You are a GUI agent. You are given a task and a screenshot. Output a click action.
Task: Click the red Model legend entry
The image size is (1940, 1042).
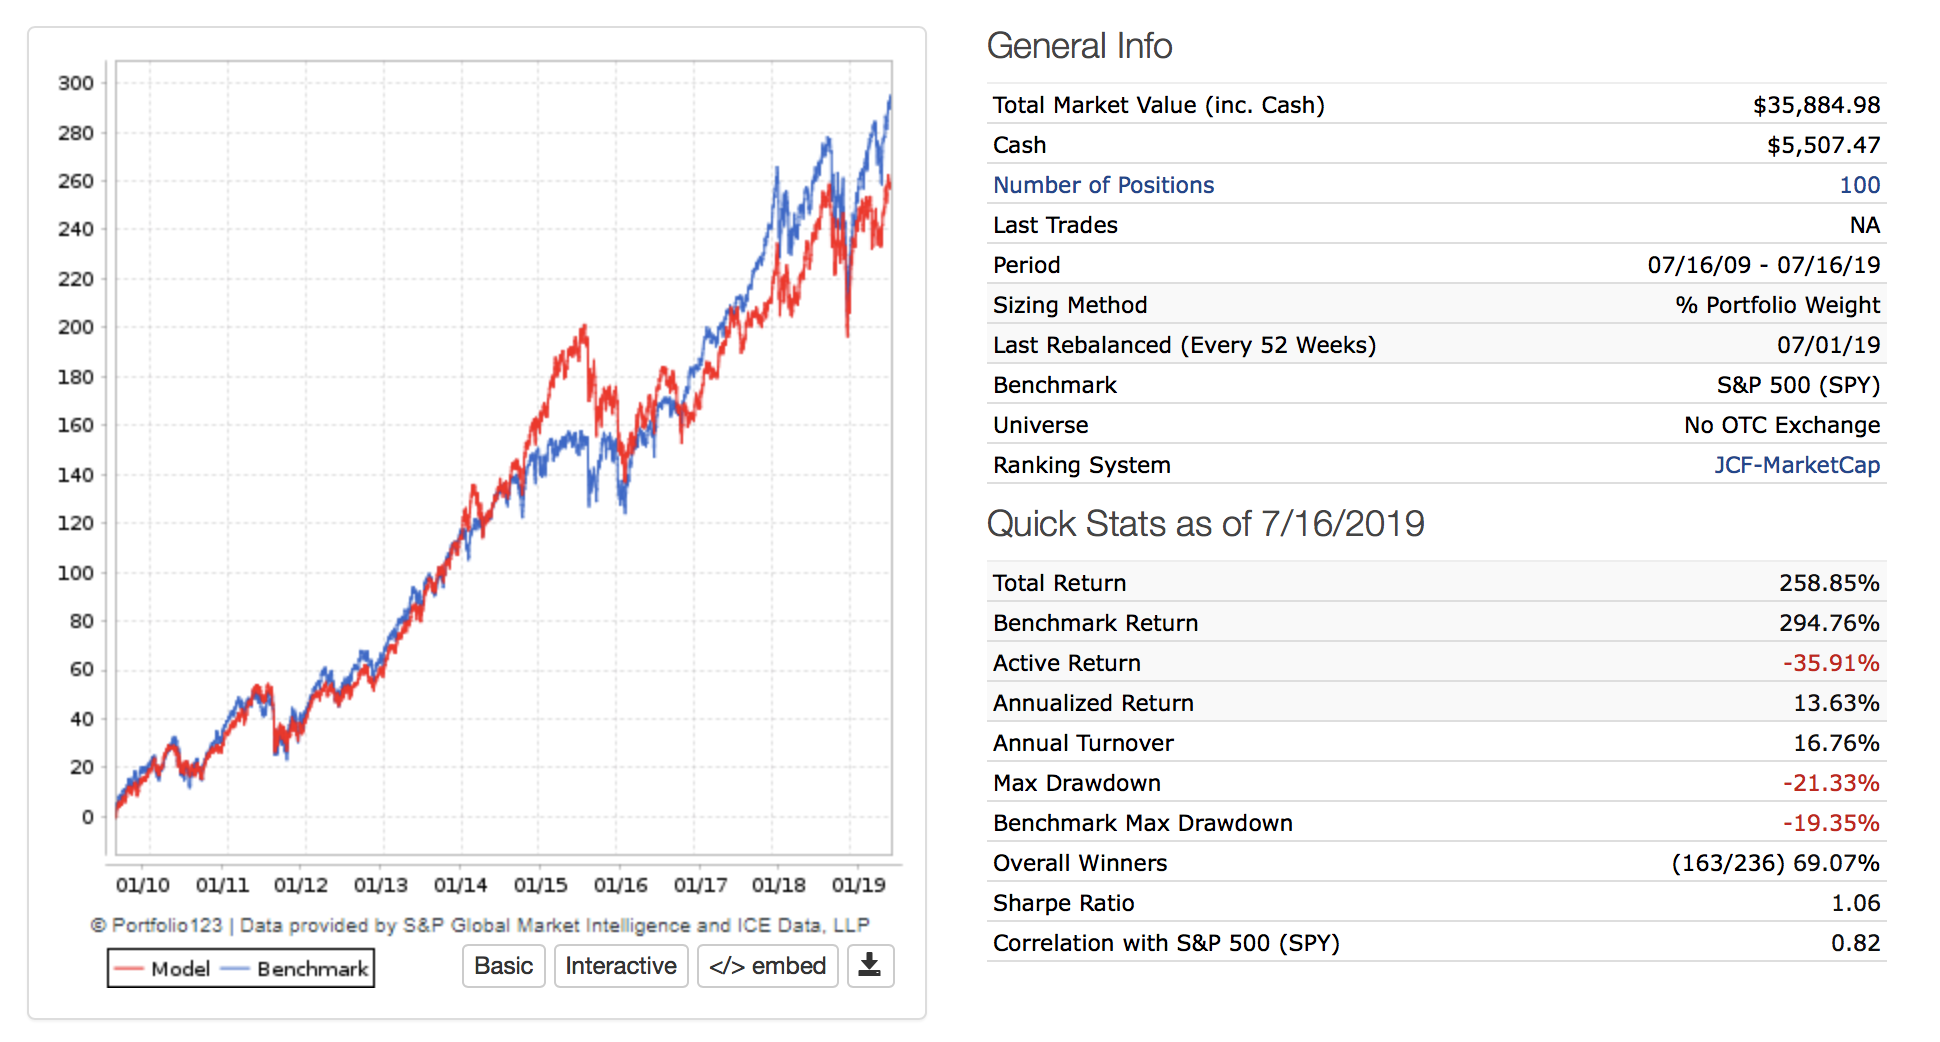(163, 969)
